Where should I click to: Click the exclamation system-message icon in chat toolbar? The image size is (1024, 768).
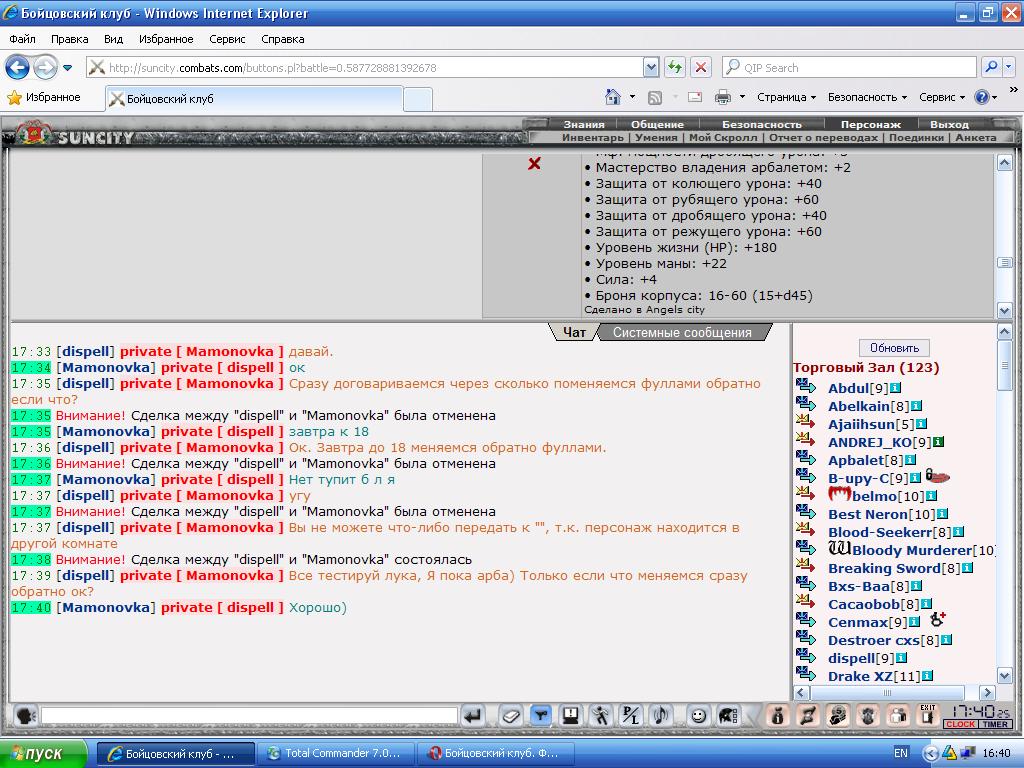[x=571, y=716]
